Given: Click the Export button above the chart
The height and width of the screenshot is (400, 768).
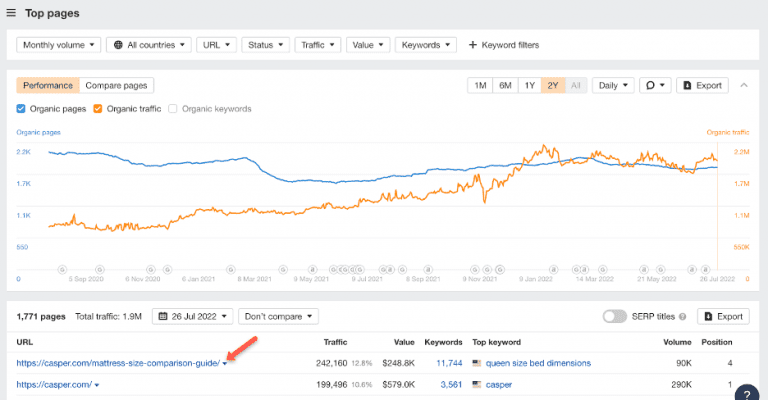Looking at the screenshot, I should tap(702, 85).
